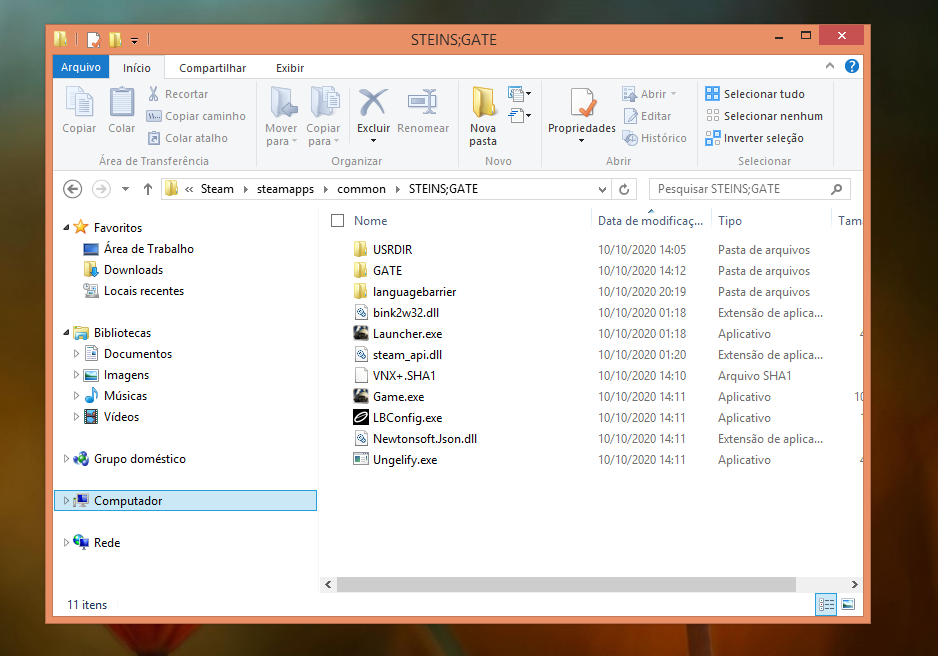
Task: Expand the Documentos library node
Action: (76, 353)
